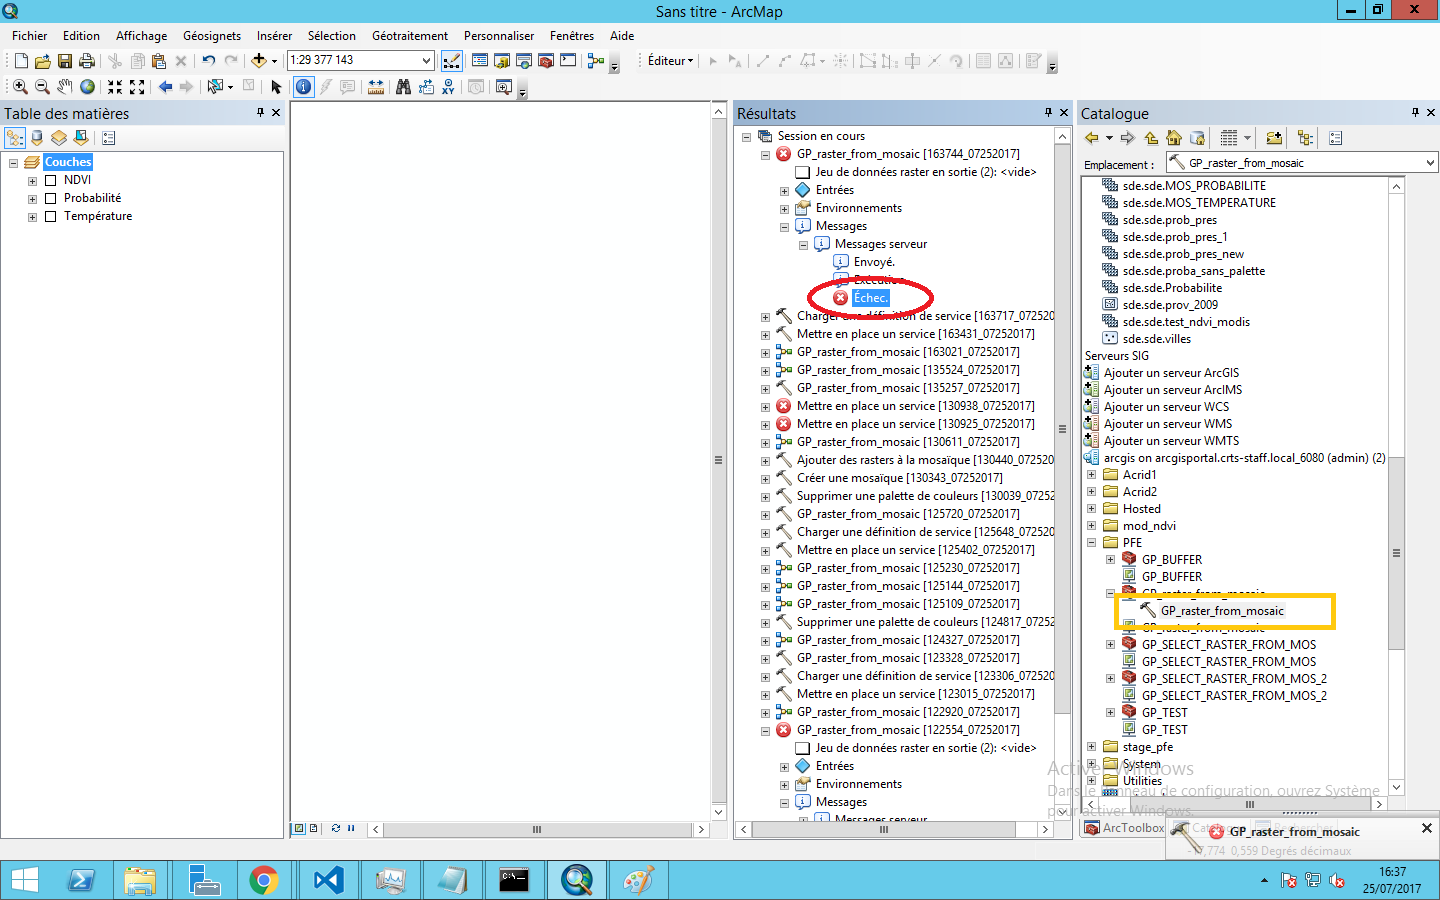
Task: Collapse the PFE folder in Catalogue
Action: tap(1091, 543)
